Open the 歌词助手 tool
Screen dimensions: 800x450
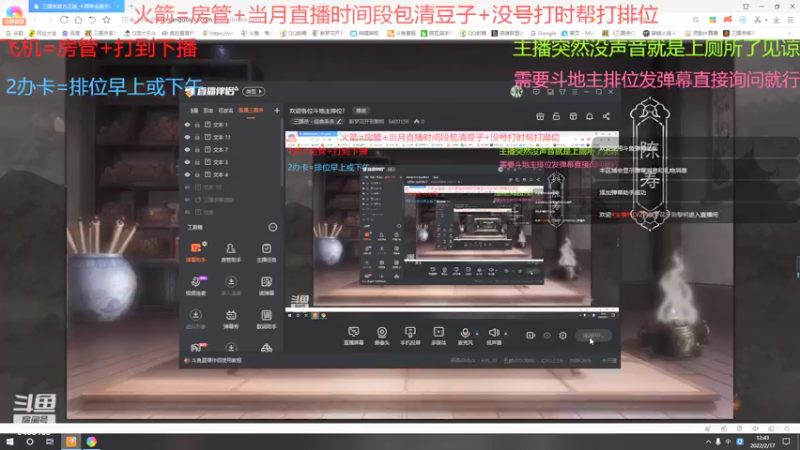[266, 319]
